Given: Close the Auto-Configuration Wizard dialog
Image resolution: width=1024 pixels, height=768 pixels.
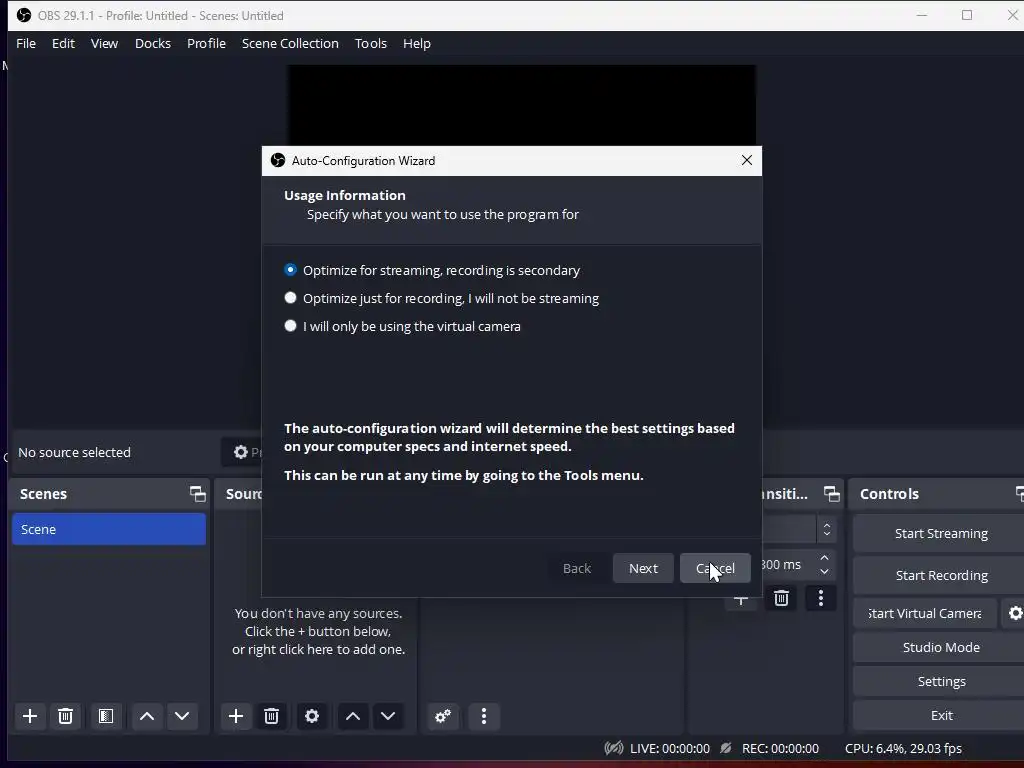Looking at the screenshot, I should coord(747,160).
